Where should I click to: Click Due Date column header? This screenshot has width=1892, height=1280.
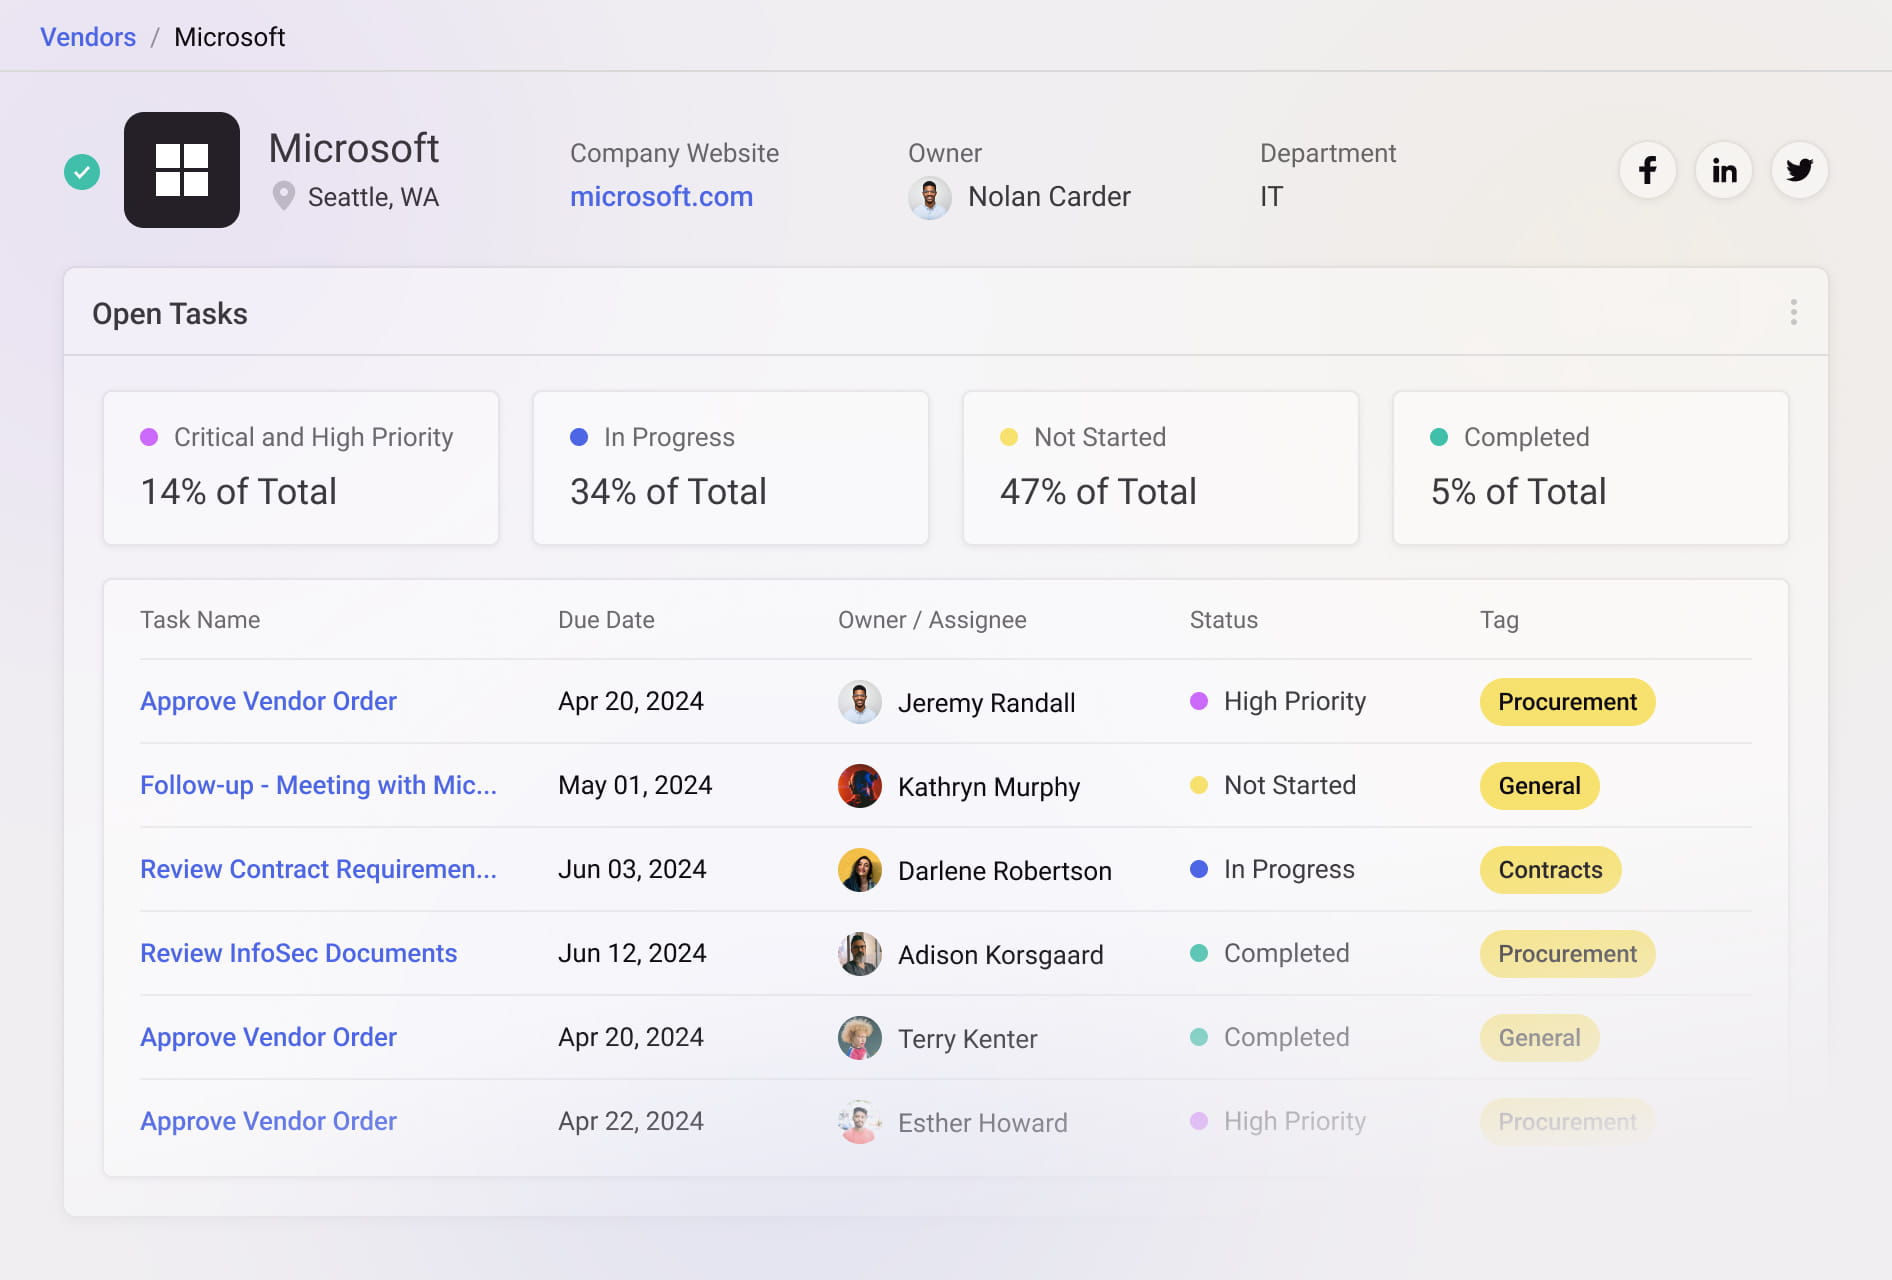pos(606,620)
